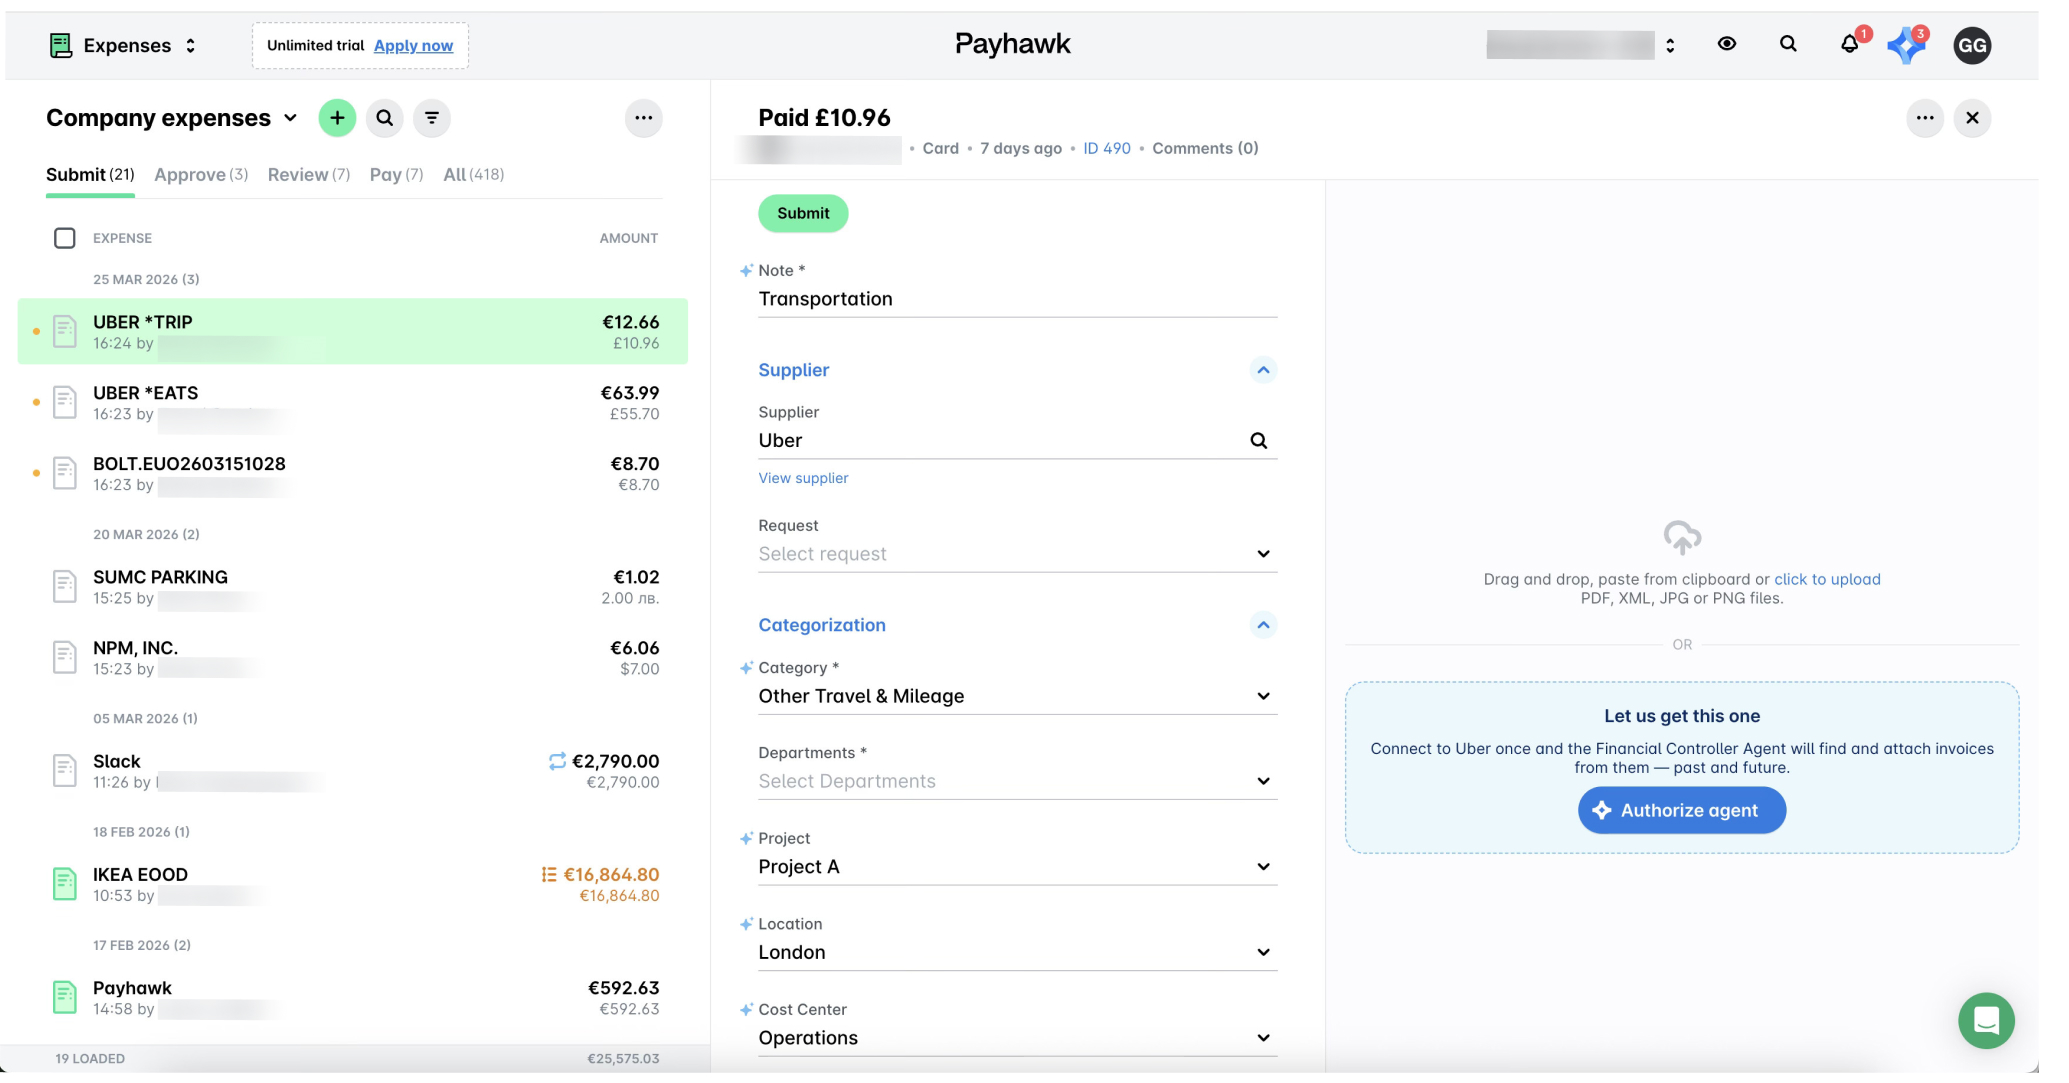Switch to the Approve tab
This screenshot has width=2069, height=1083.
coord(201,174)
